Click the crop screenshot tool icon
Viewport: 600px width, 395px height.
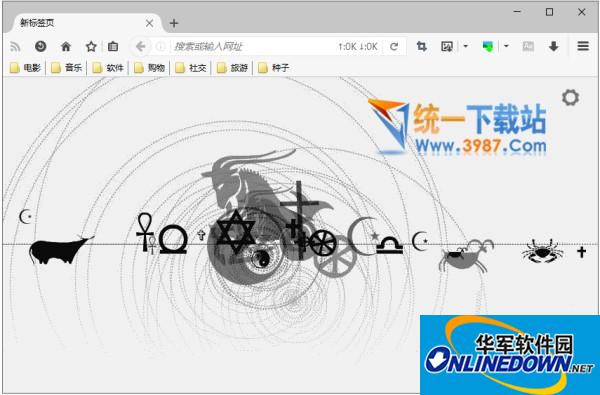click(421, 47)
